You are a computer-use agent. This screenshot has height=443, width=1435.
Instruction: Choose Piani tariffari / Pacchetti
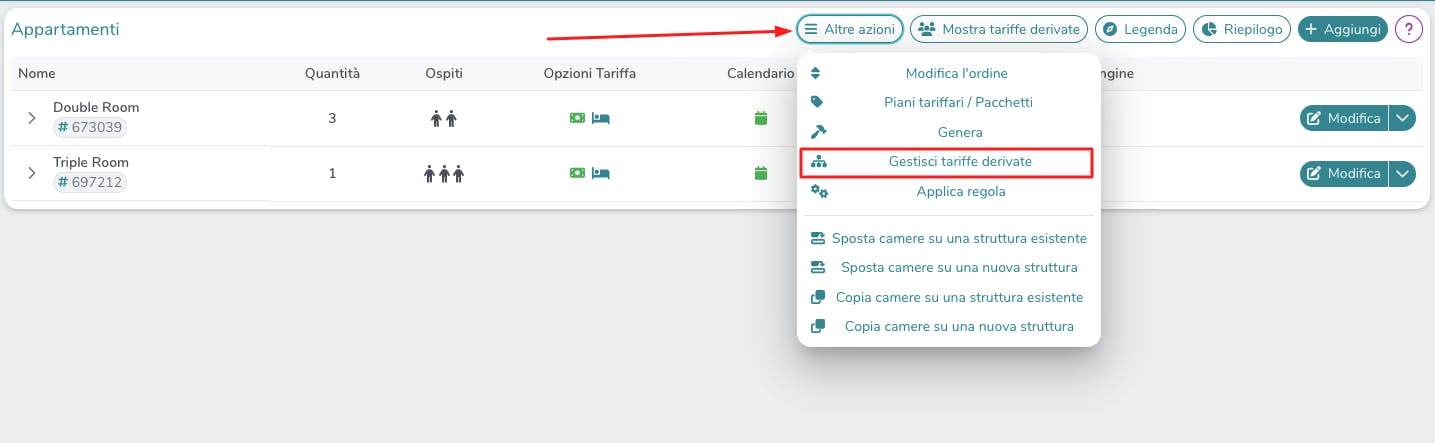[958, 102]
